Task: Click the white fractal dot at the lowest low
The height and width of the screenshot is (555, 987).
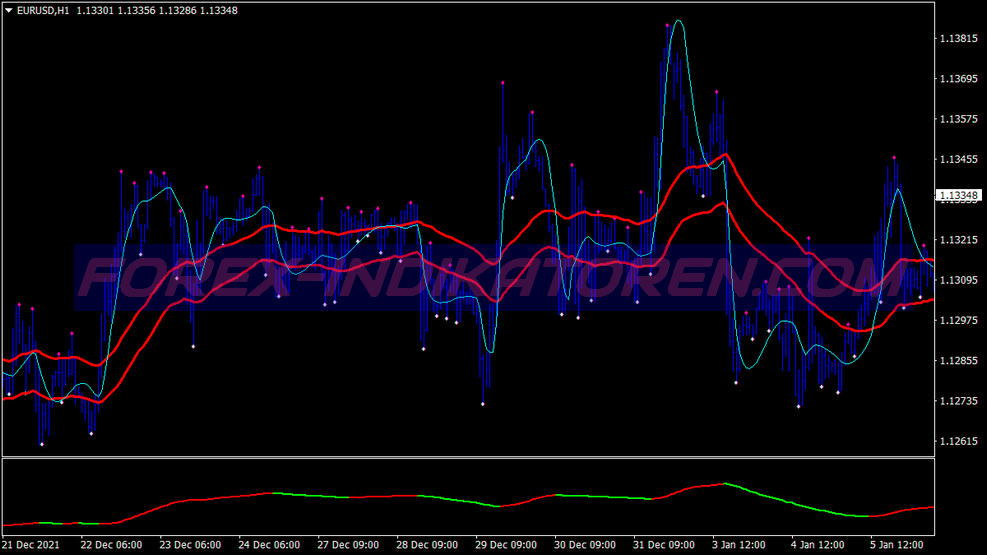Action: [x=42, y=444]
